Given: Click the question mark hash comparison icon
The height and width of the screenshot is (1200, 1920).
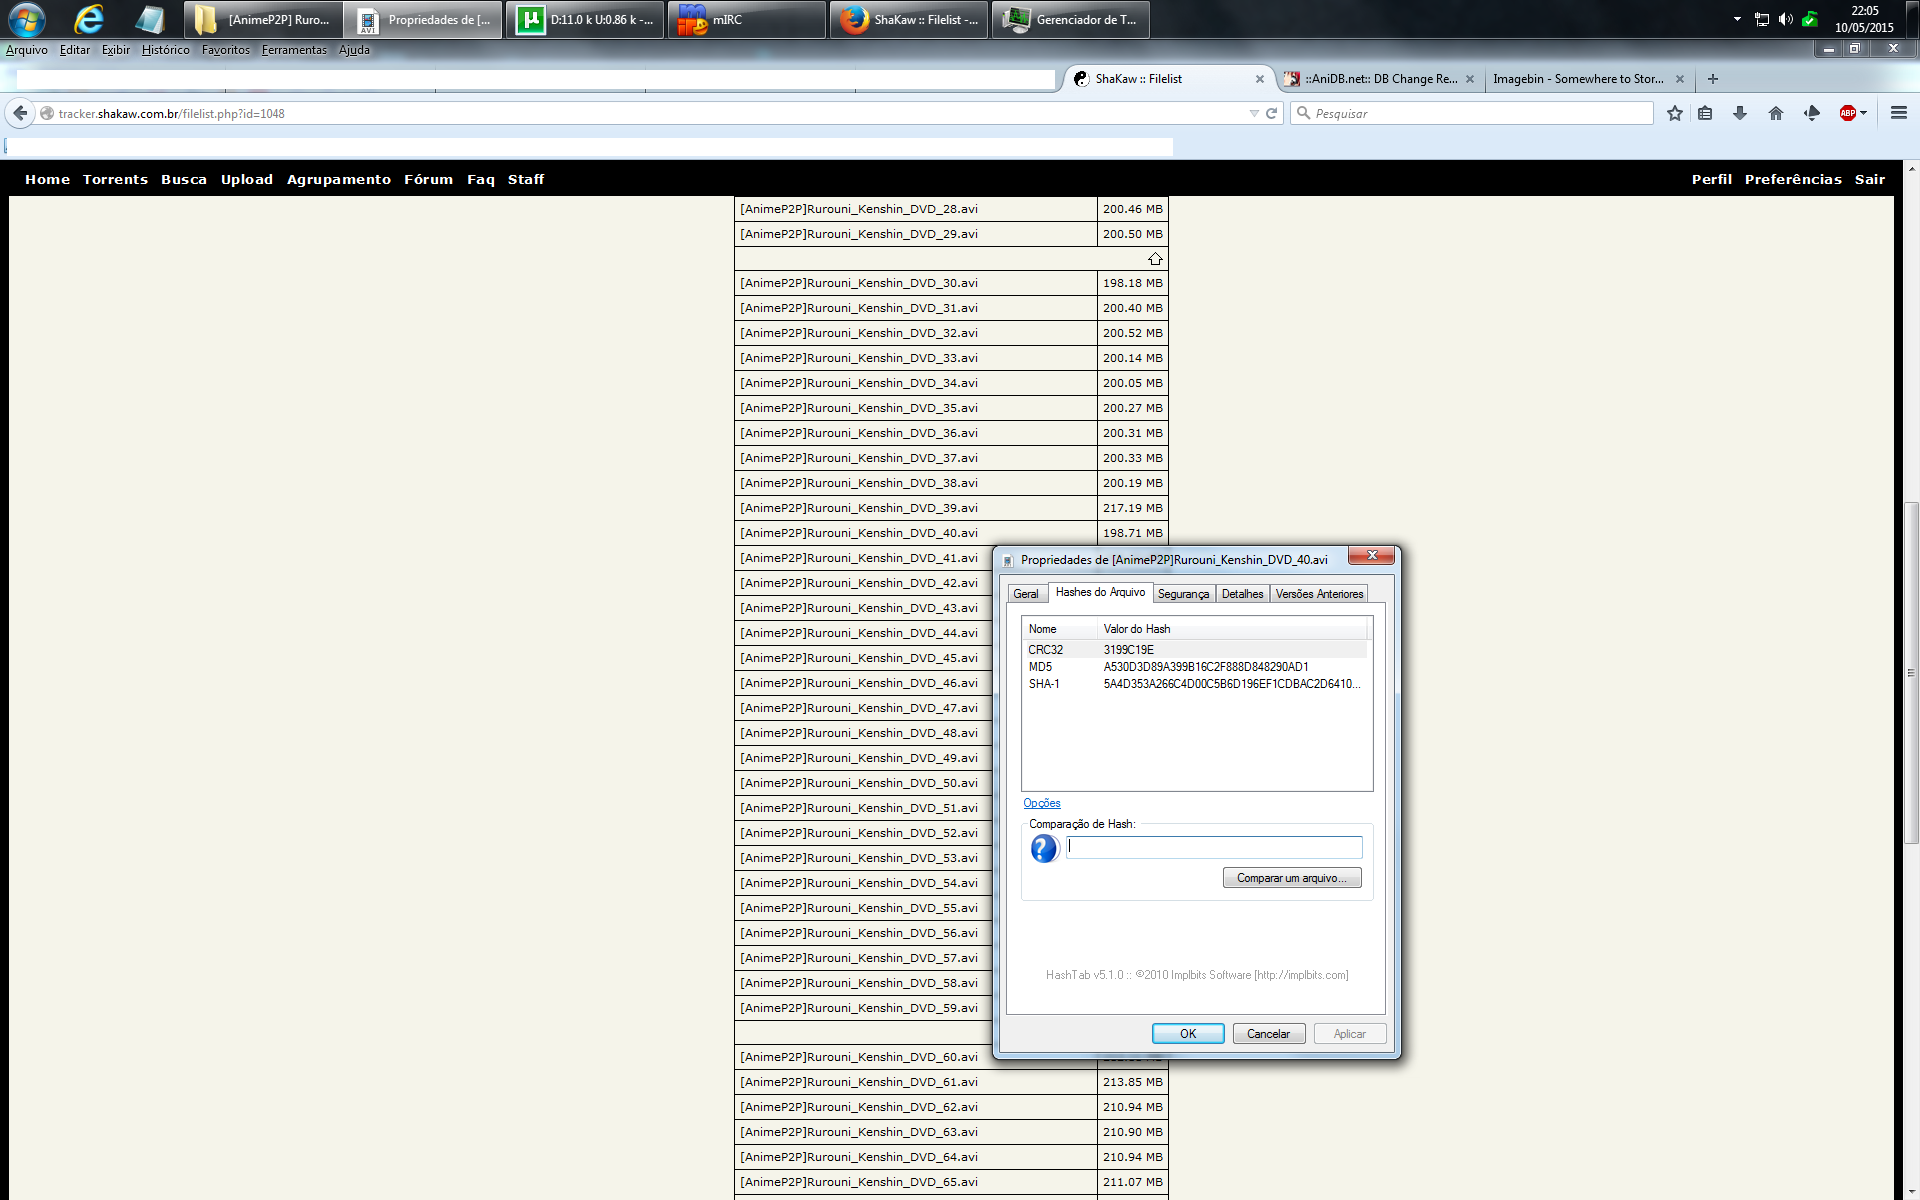Looking at the screenshot, I should [x=1044, y=848].
